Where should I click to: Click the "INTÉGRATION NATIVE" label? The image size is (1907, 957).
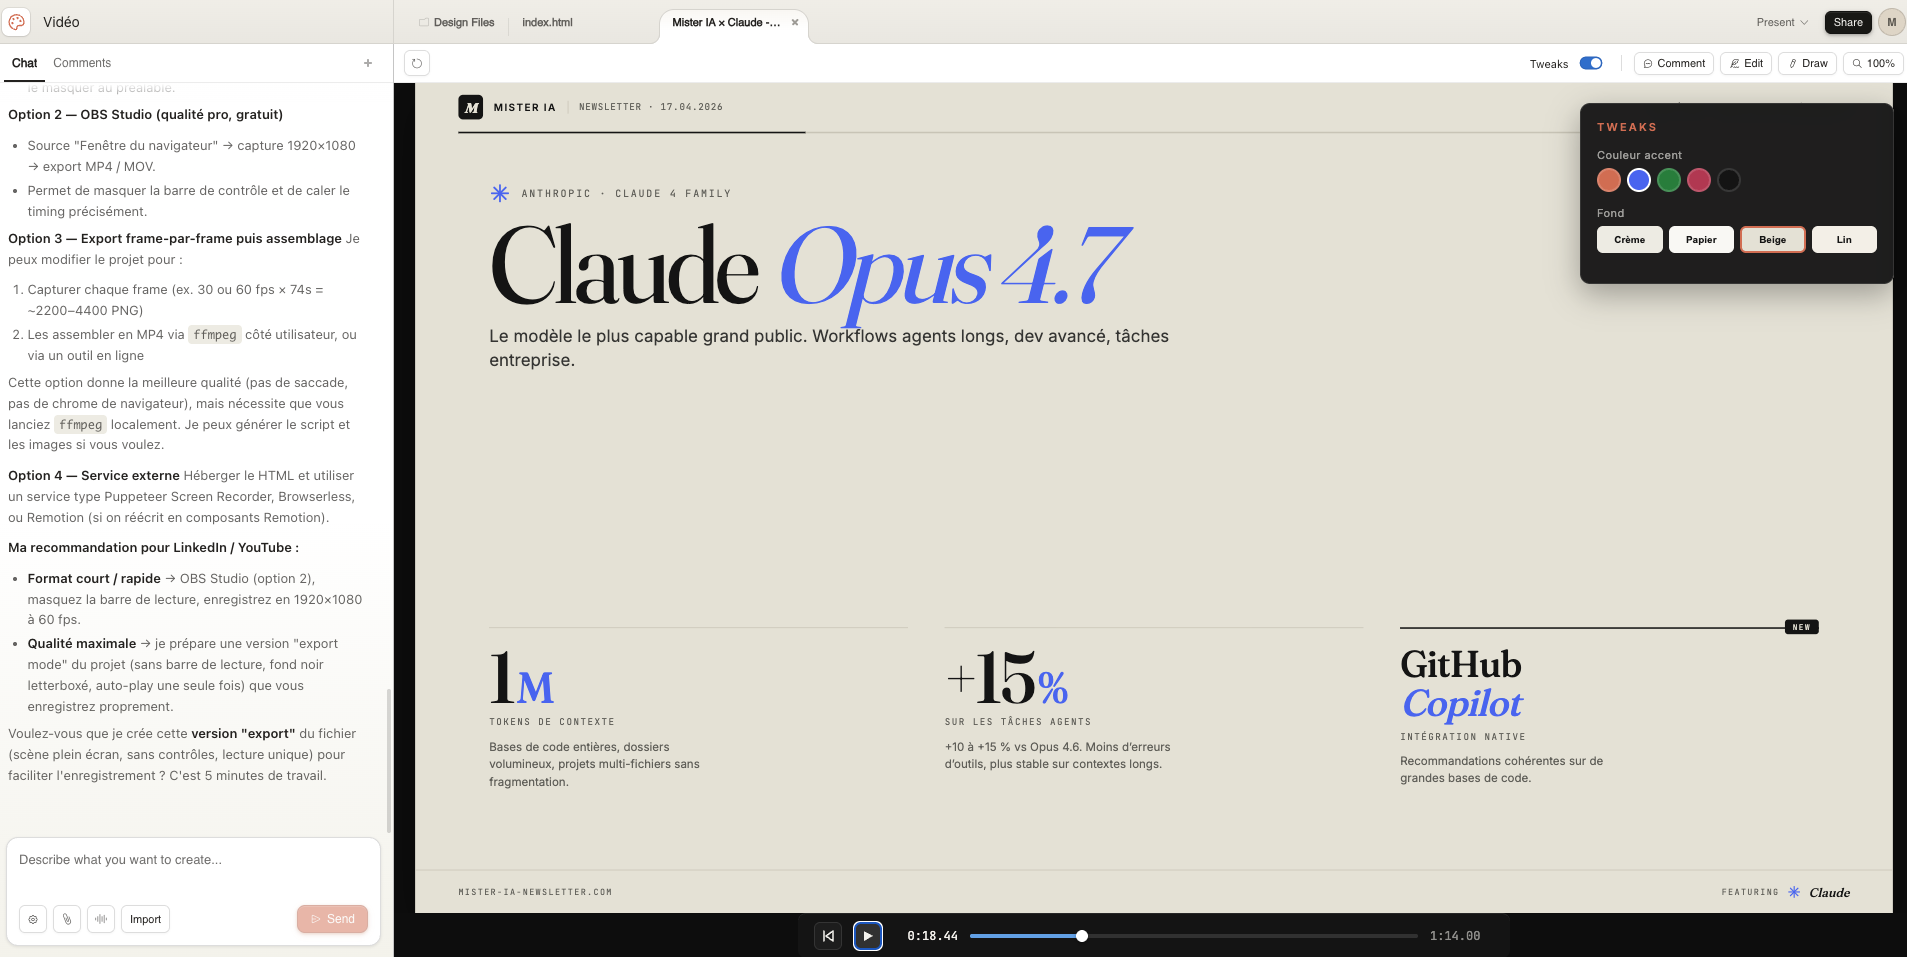click(x=1463, y=737)
